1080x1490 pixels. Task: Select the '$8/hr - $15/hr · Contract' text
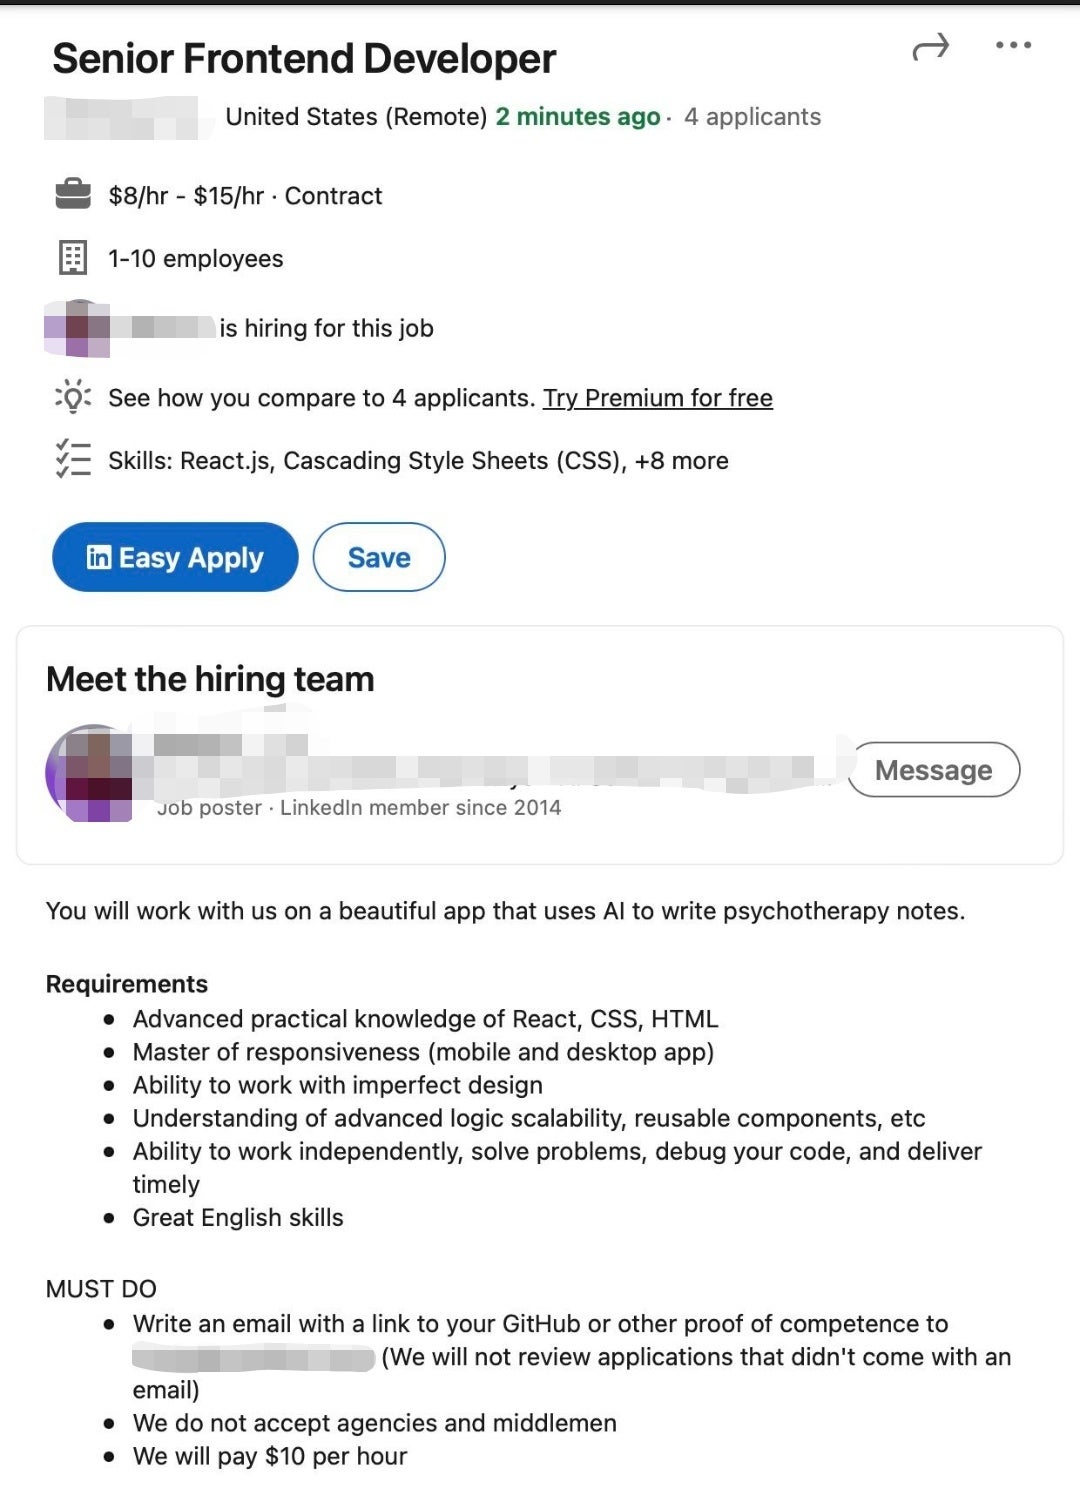coord(245,196)
